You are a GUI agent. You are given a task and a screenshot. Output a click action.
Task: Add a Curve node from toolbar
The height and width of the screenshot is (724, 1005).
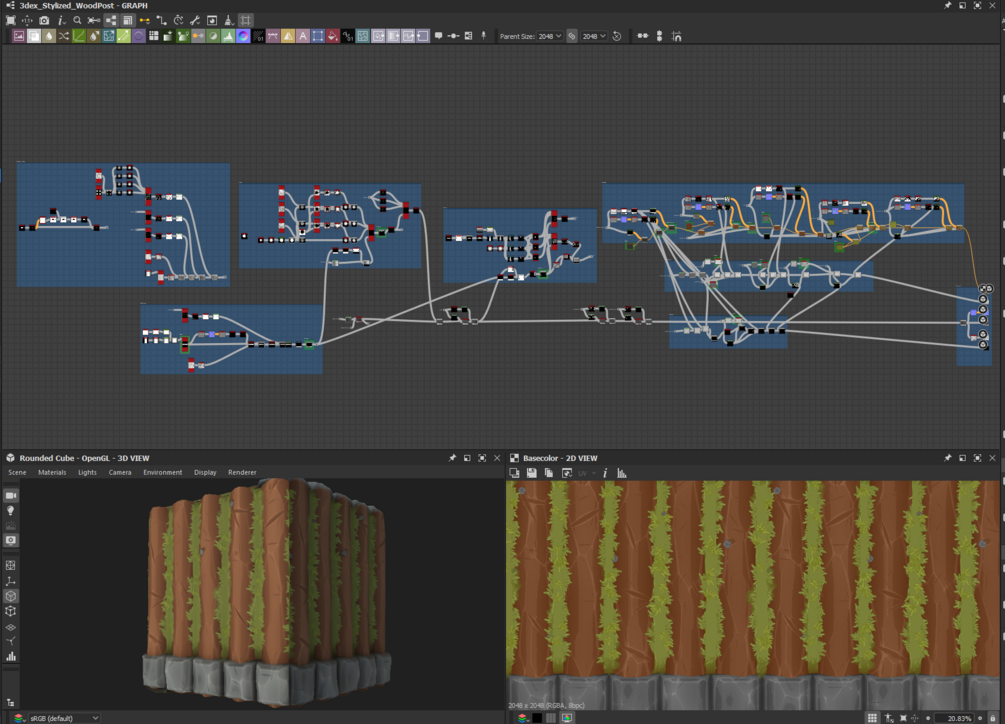pyautogui.click(x=79, y=36)
